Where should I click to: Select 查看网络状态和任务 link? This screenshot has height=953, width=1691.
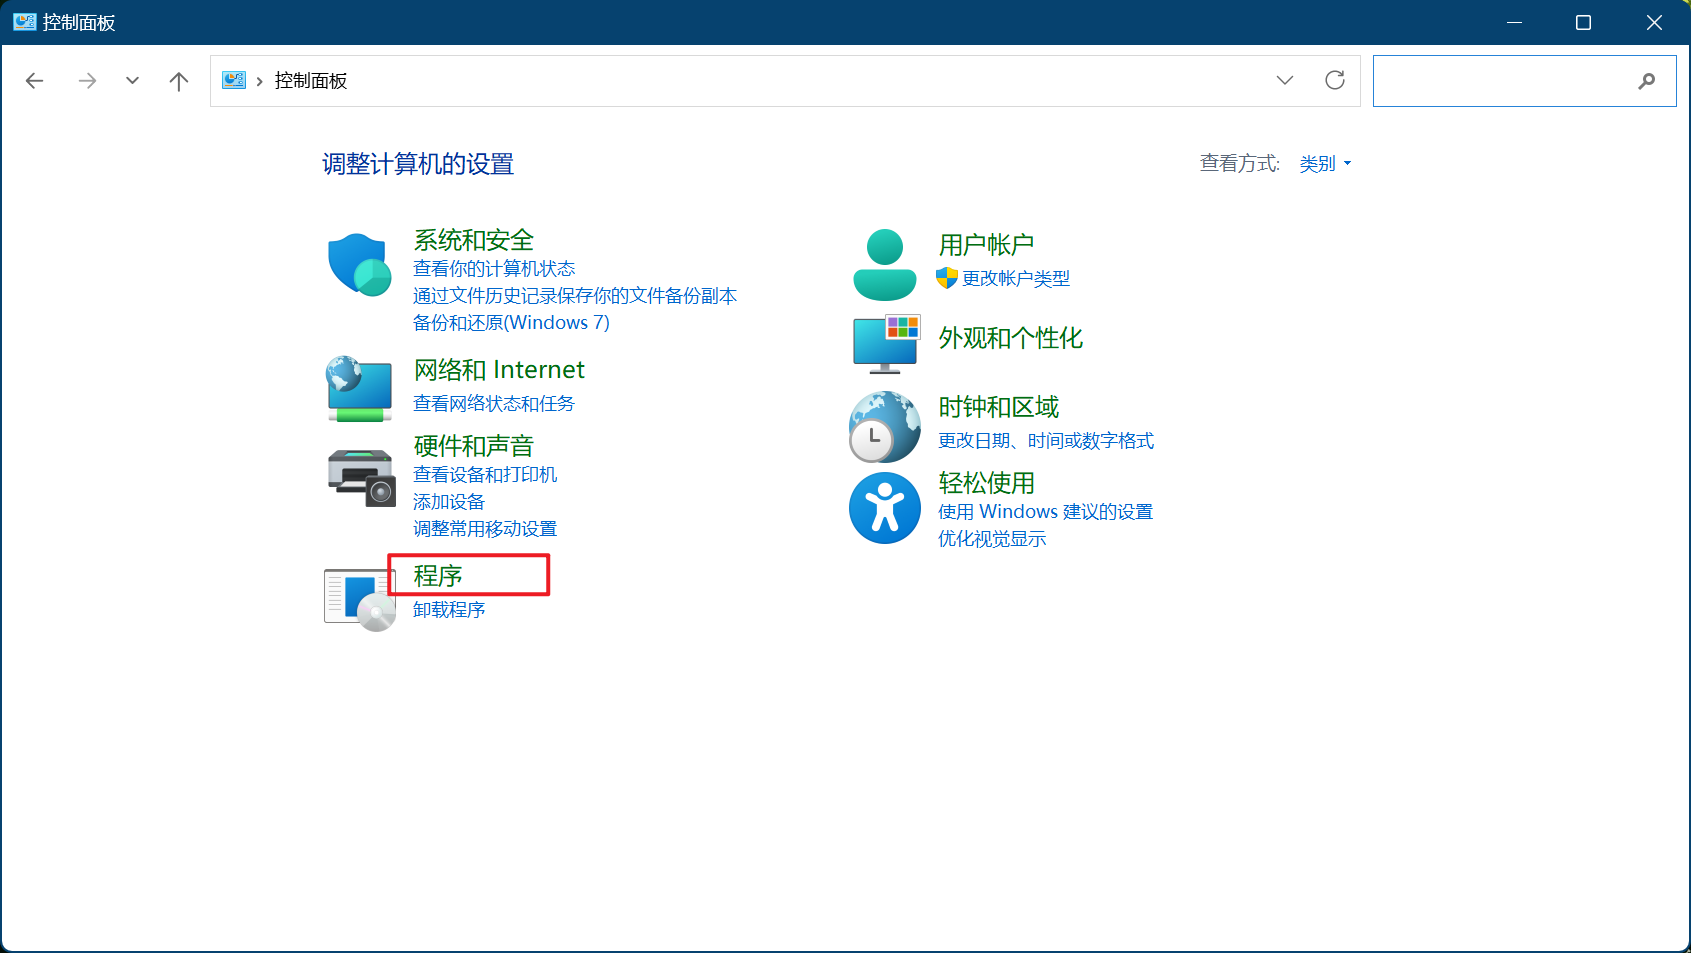pos(494,404)
